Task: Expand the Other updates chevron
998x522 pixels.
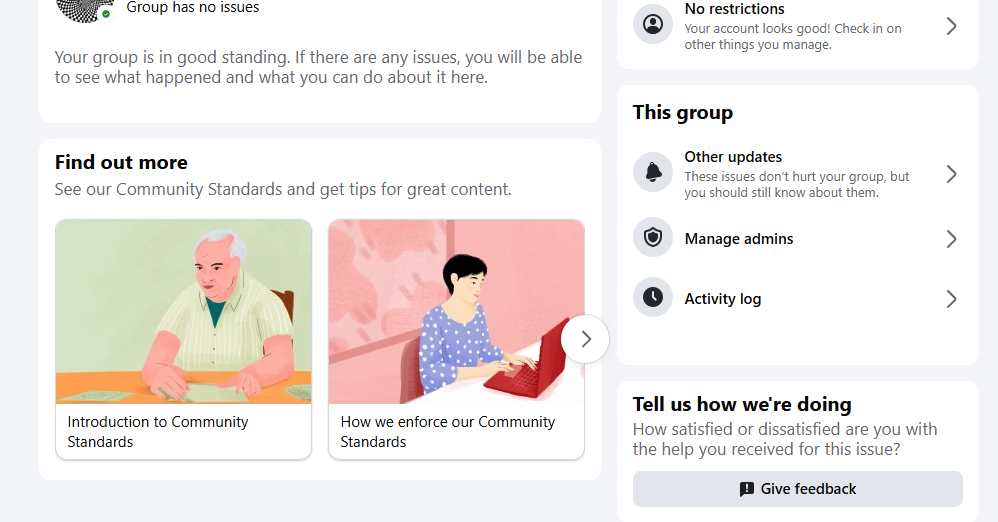Action: coord(951,174)
